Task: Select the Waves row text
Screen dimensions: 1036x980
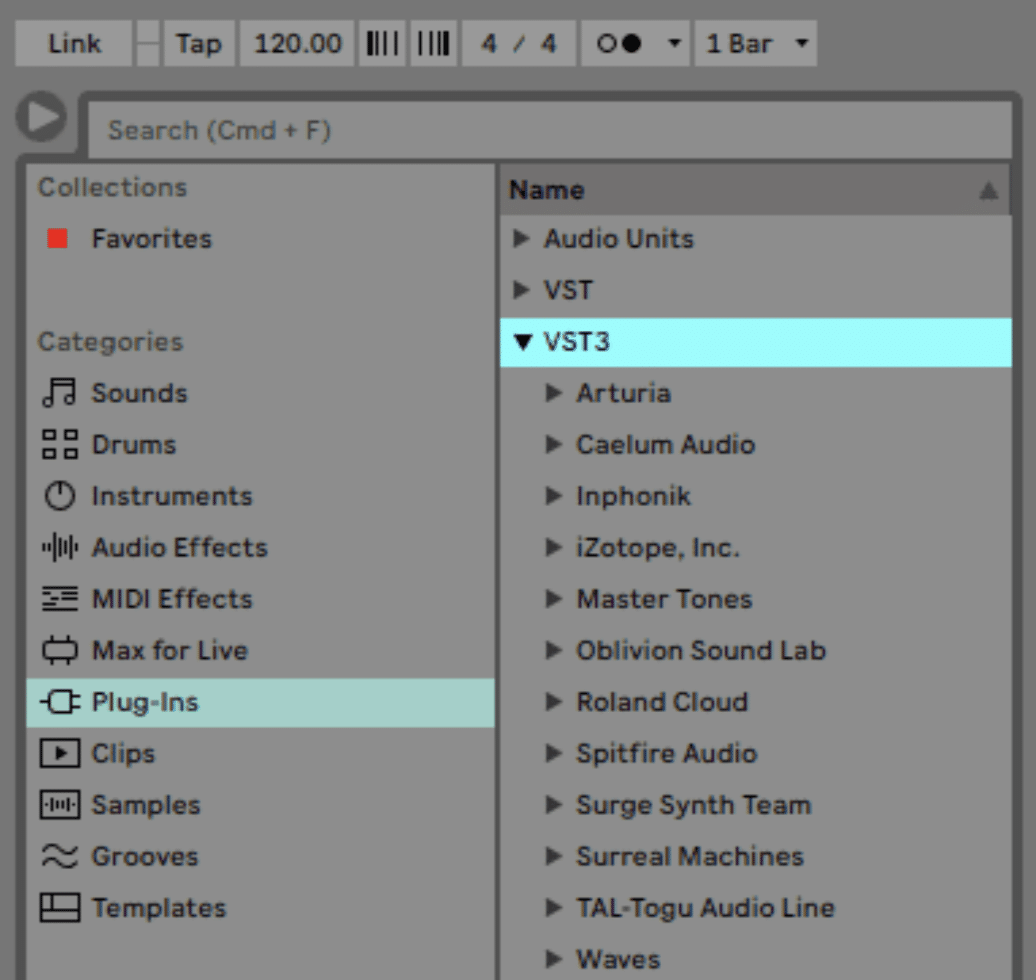Action: click(x=618, y=959)
